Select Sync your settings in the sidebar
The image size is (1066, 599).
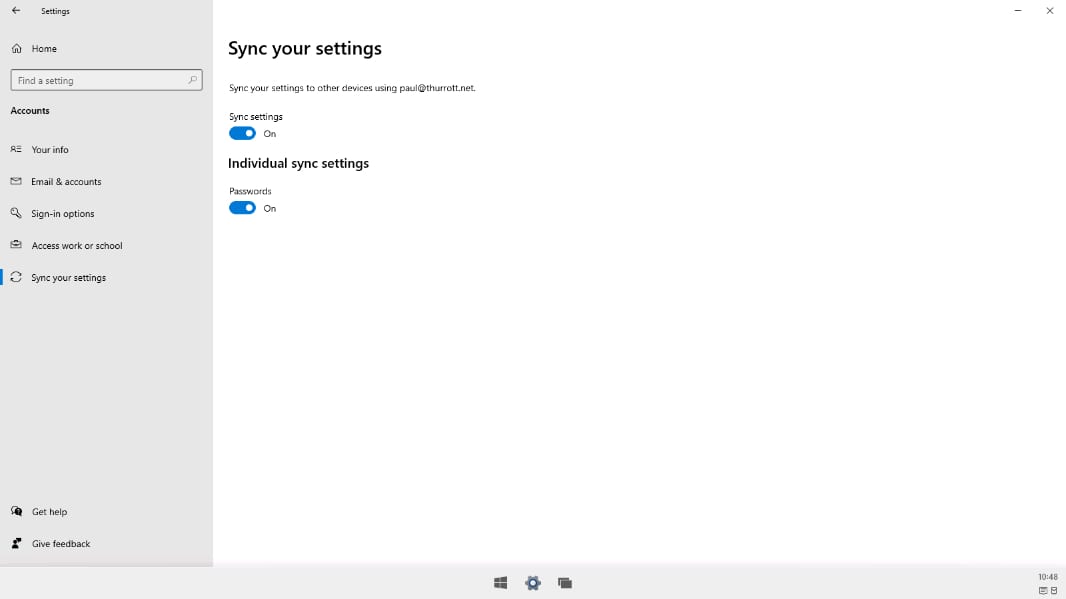pyautogui.click(x=106, y=277)
